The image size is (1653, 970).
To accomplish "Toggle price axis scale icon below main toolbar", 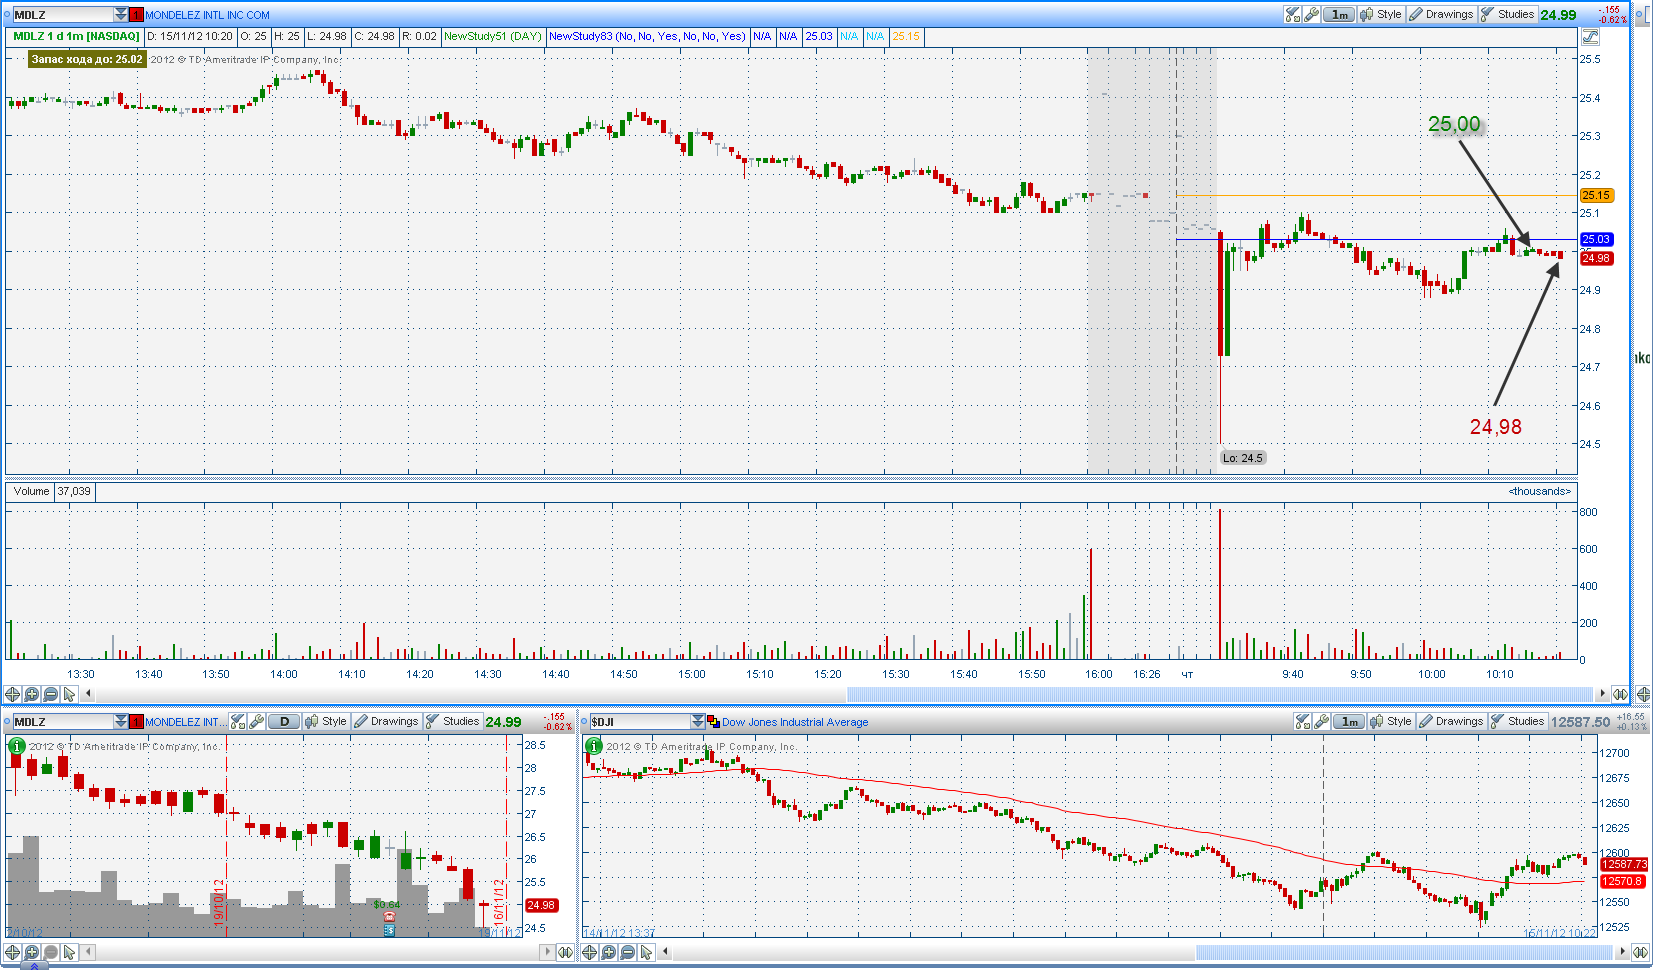I will (x=1590, y=36).
